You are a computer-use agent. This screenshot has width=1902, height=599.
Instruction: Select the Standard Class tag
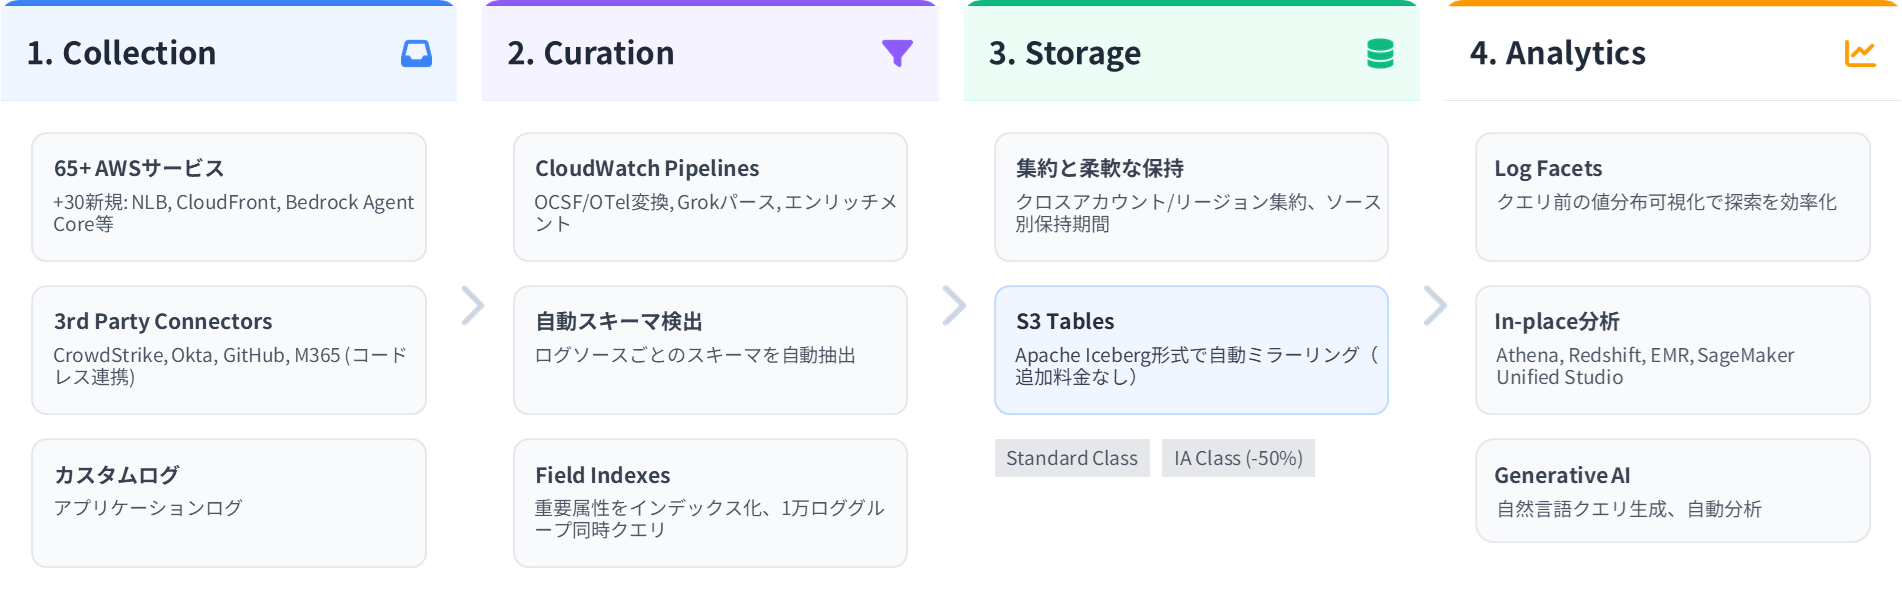[1071, 458]
